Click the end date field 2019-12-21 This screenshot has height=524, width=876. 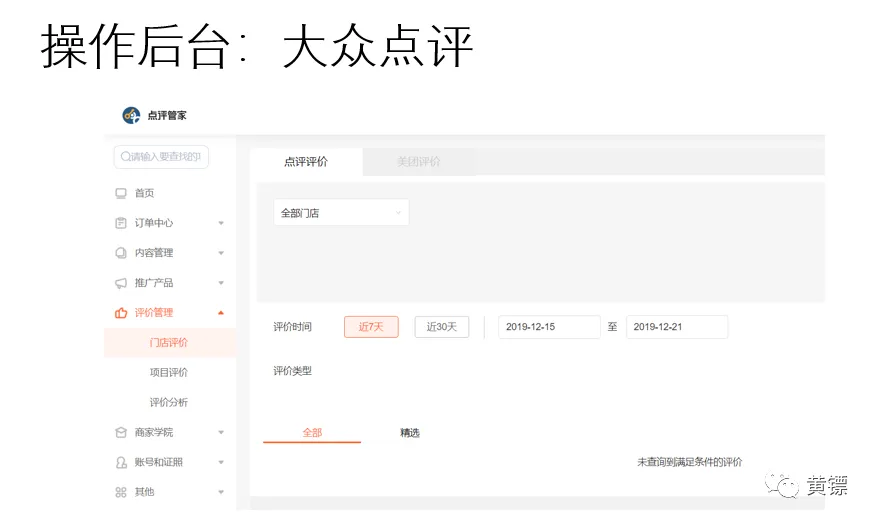coord(677,327)
